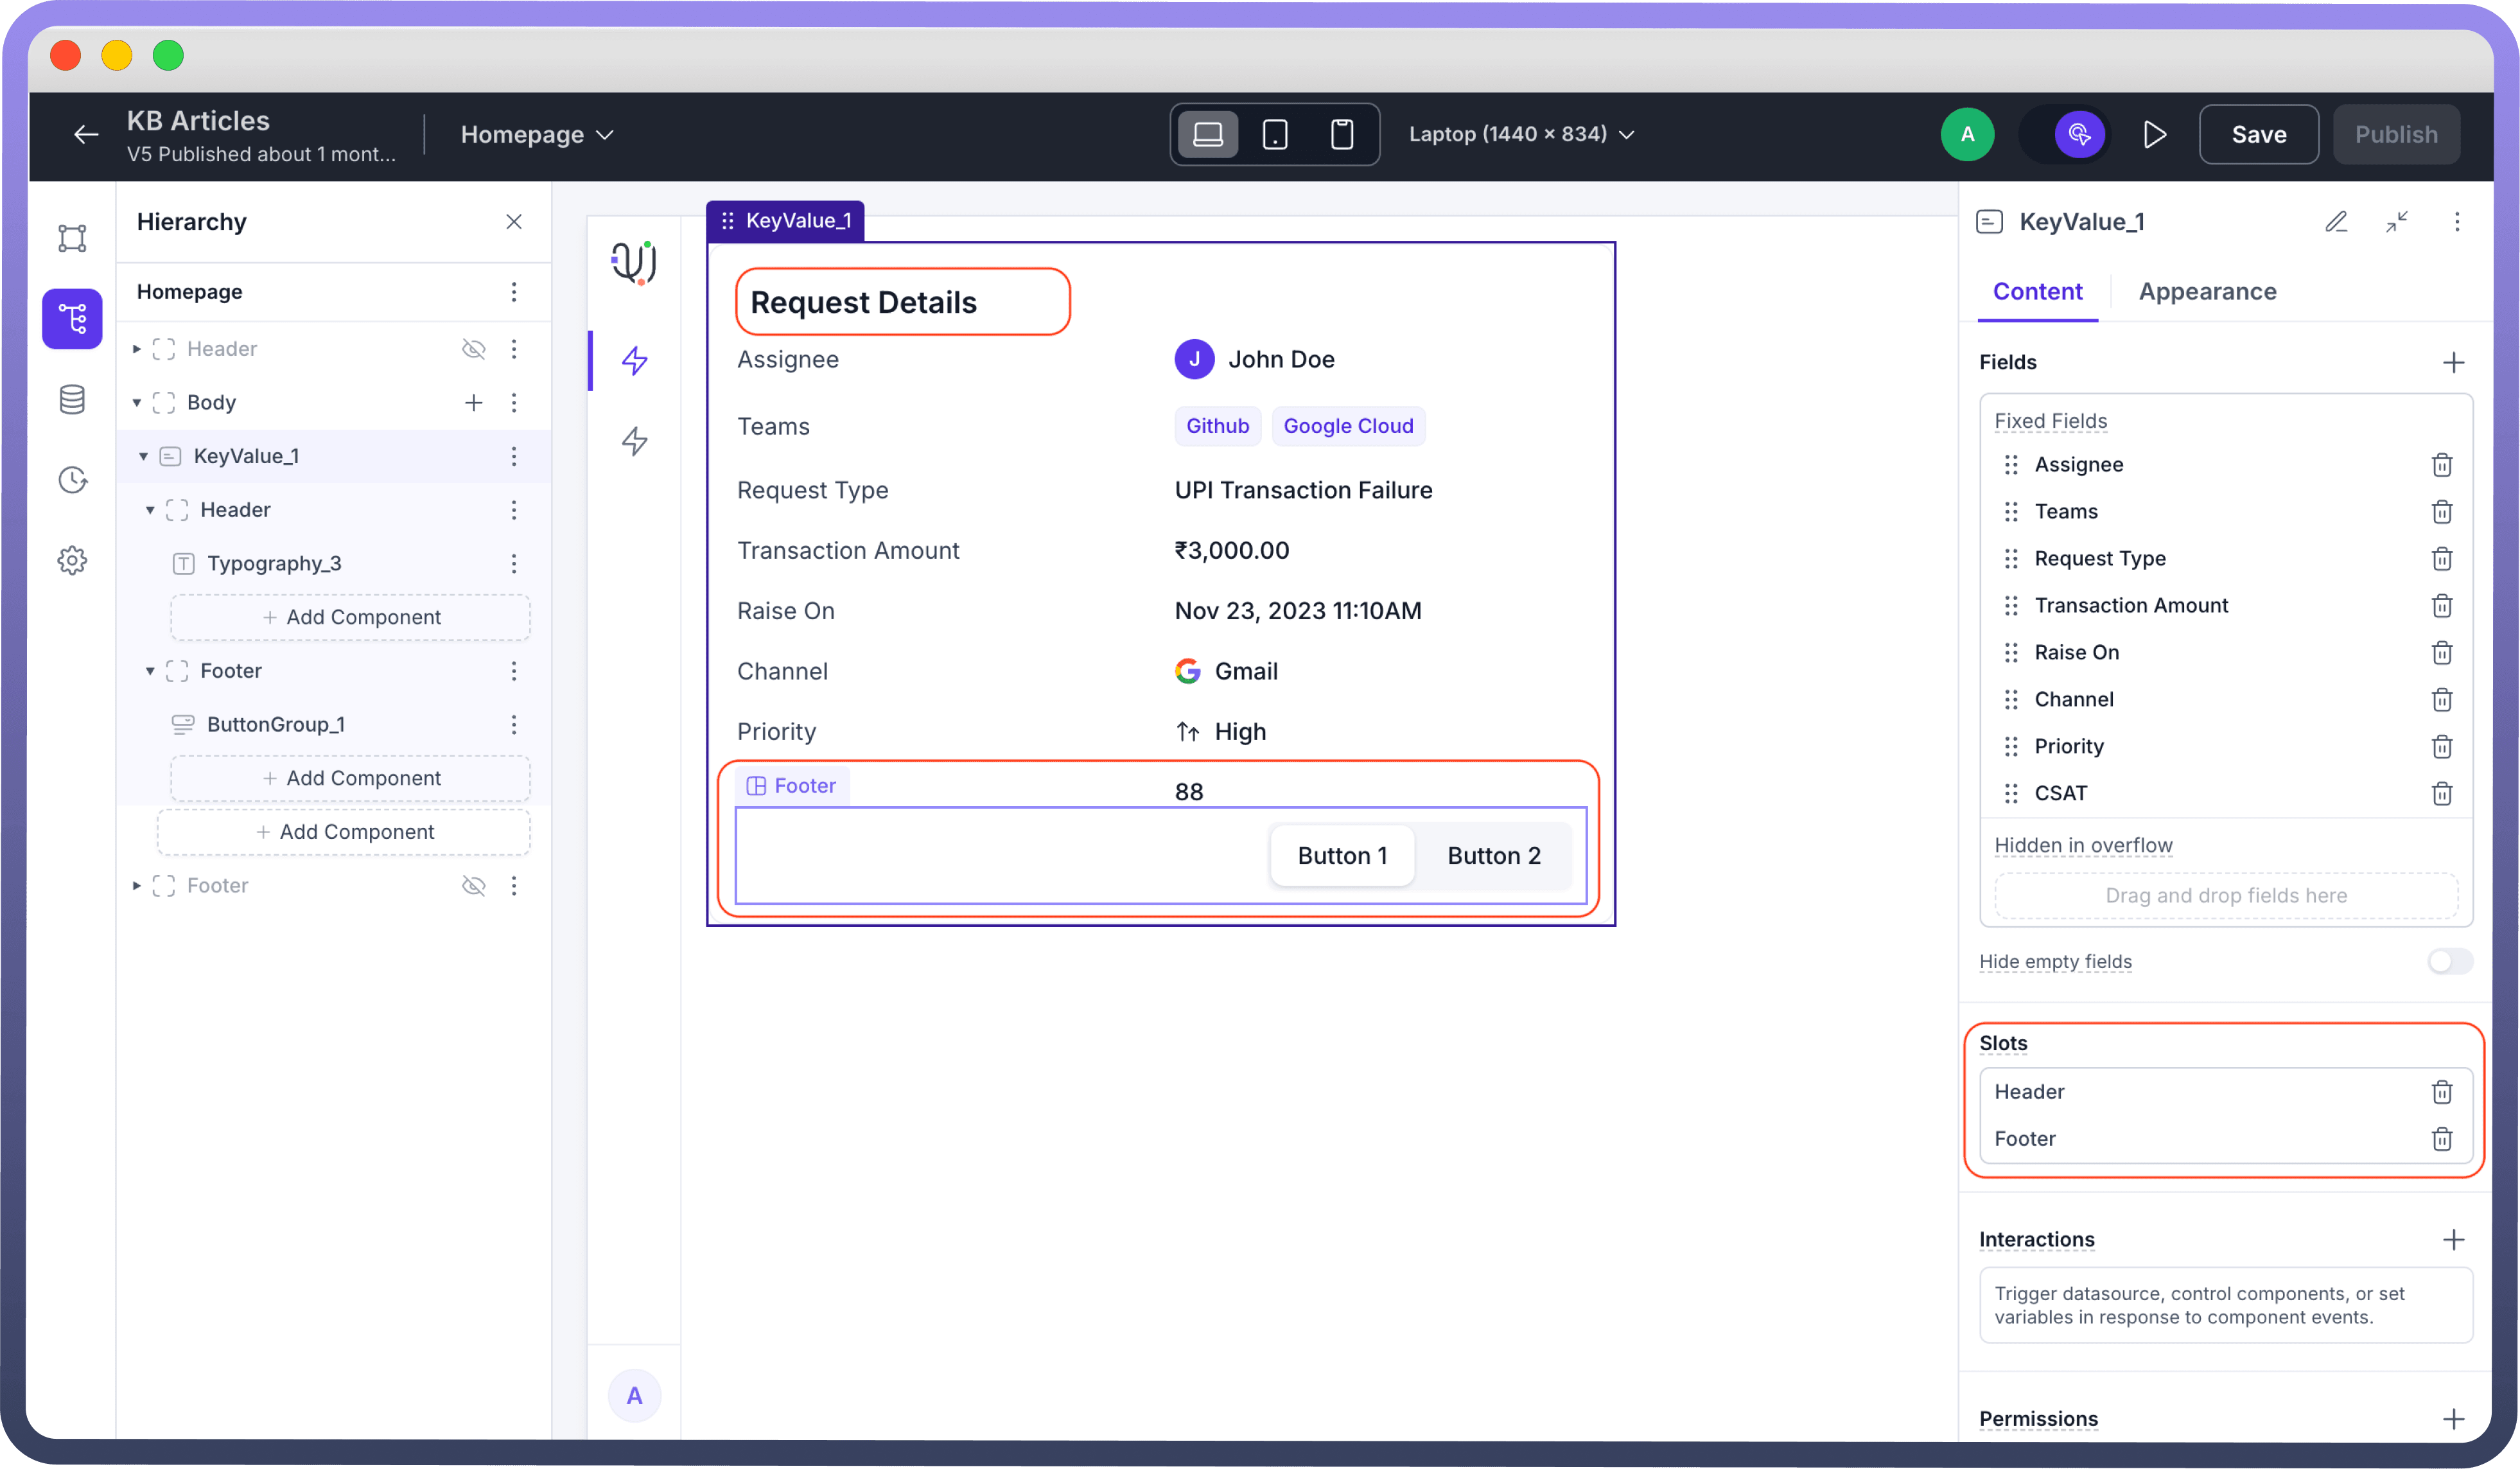The height and width of the screenshot is (1469, 2520).
Task: Open the Homepage page dropdown
Action: pos(537,134)
